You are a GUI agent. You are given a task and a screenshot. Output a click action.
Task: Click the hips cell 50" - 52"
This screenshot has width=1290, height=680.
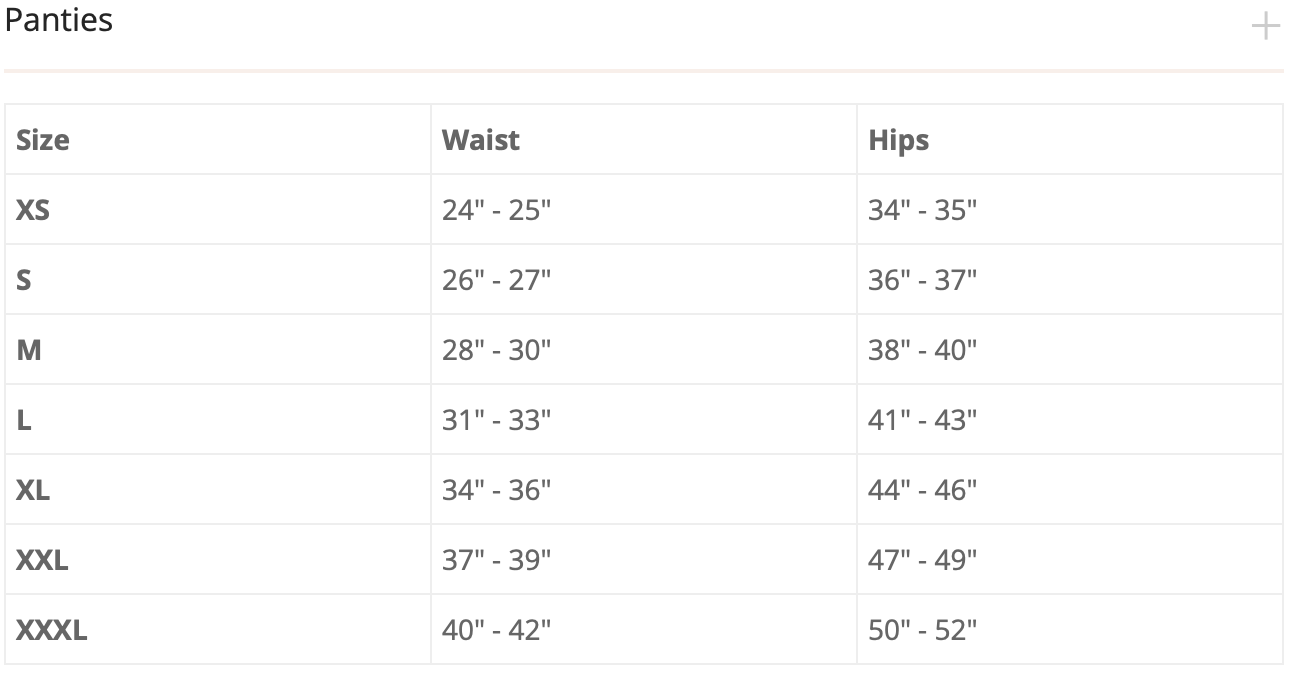923,630
